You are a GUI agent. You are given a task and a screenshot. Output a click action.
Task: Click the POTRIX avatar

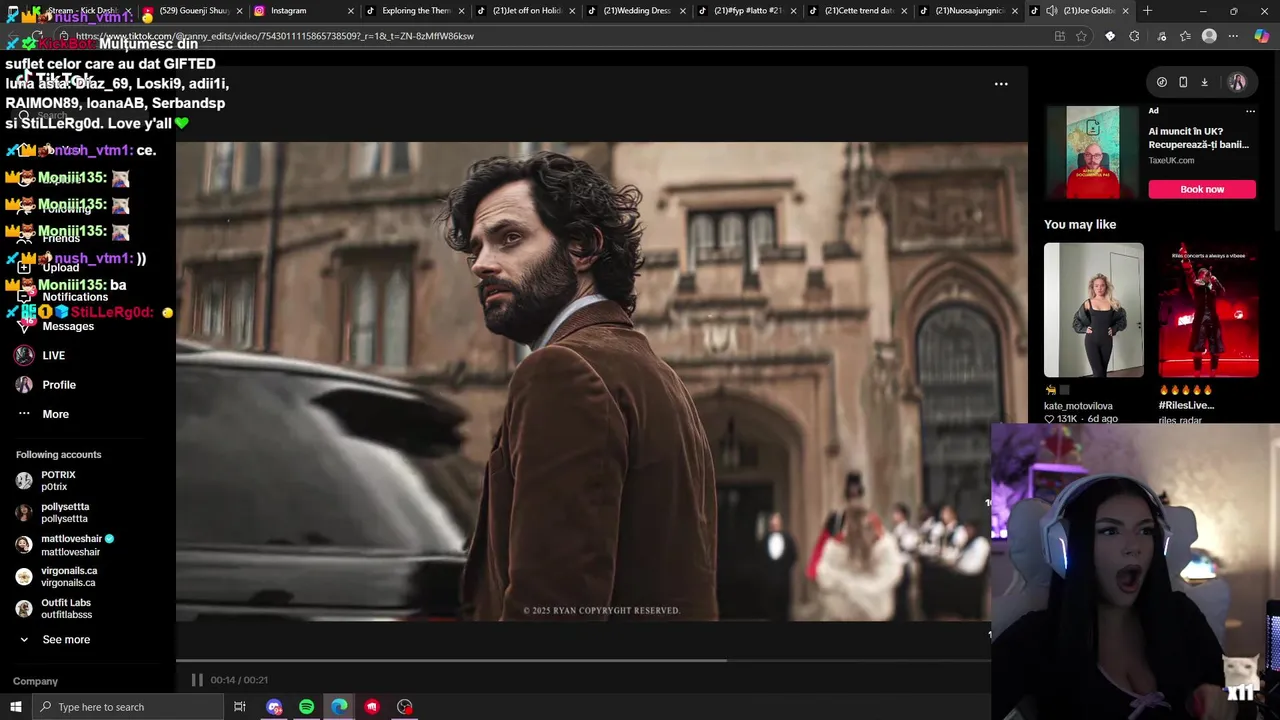coord(24,481)
